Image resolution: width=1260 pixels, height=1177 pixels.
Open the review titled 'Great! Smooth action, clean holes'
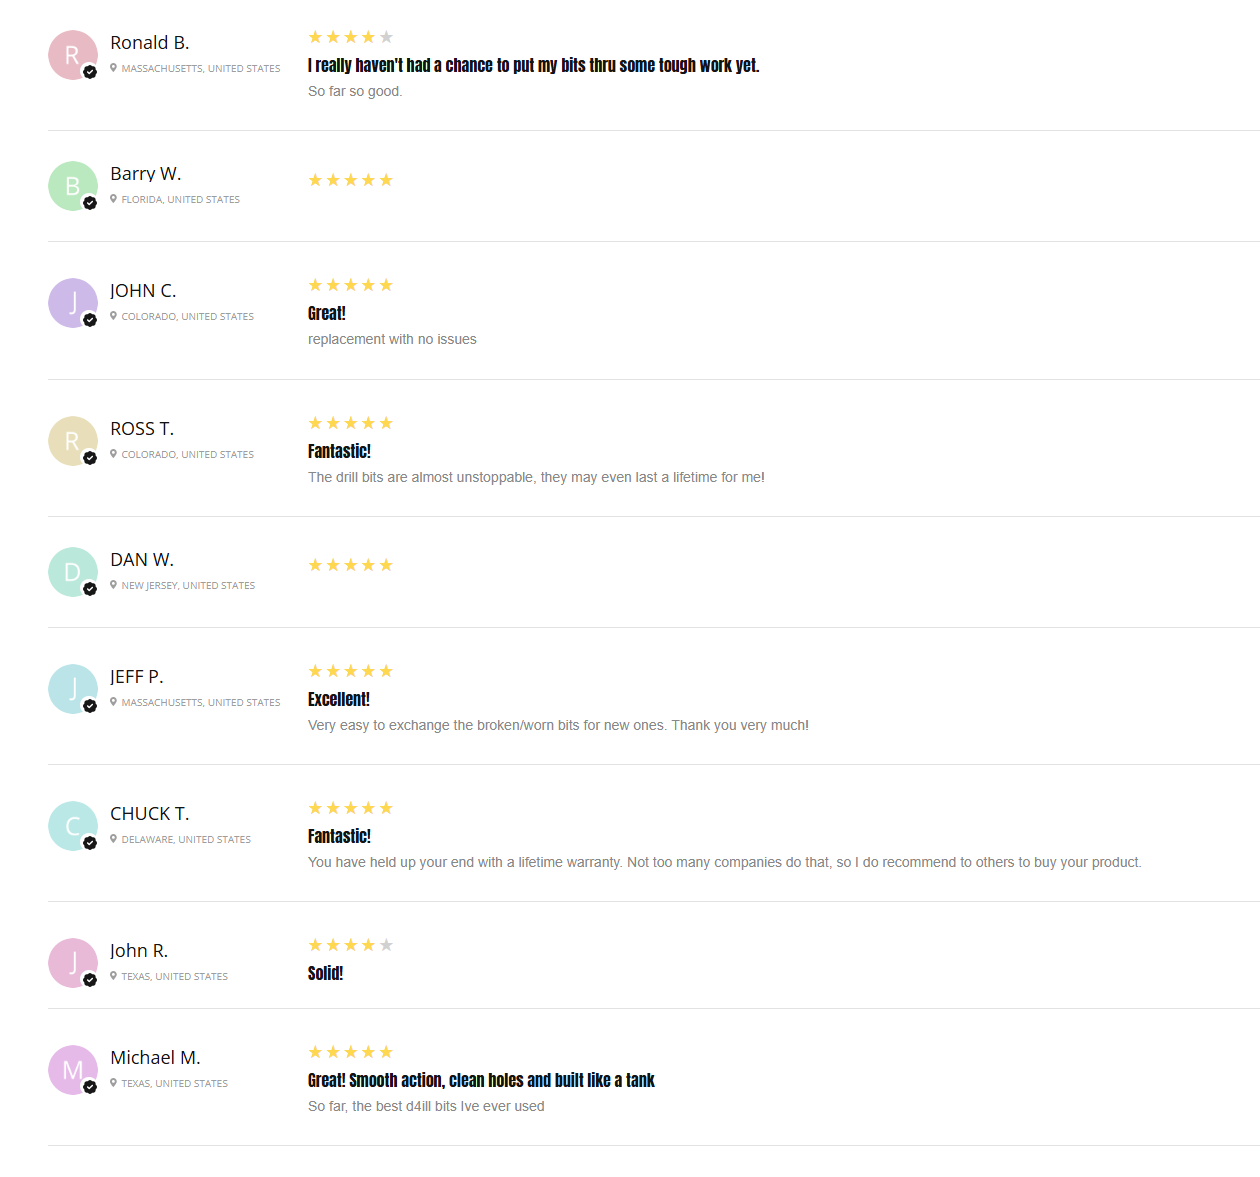(481, 1080)
